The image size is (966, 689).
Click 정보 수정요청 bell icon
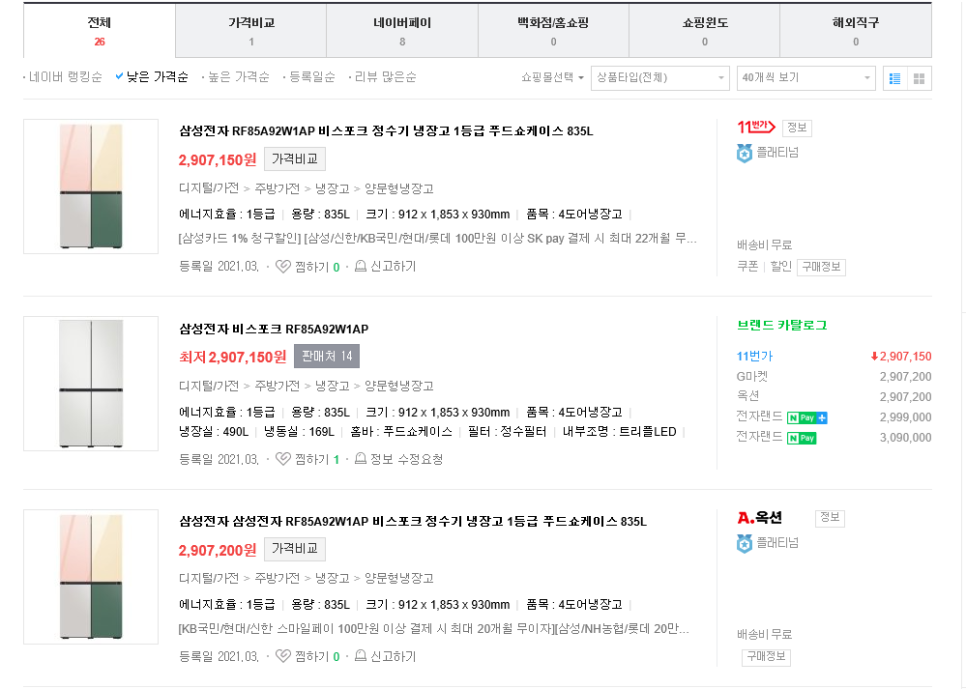pos(361,459)
